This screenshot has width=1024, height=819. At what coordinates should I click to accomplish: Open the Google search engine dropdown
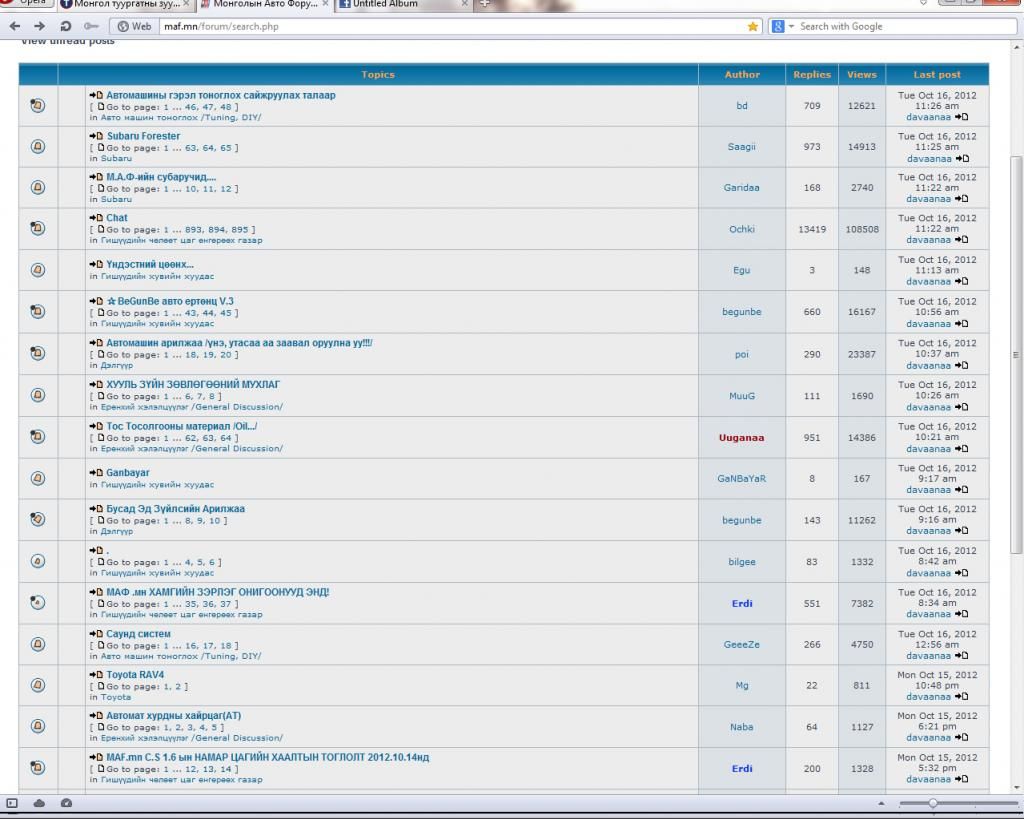[782, 27]
